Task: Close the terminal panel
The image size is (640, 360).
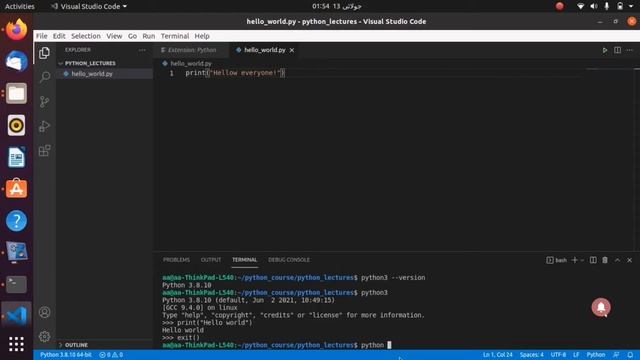Action: coord(629,260)
